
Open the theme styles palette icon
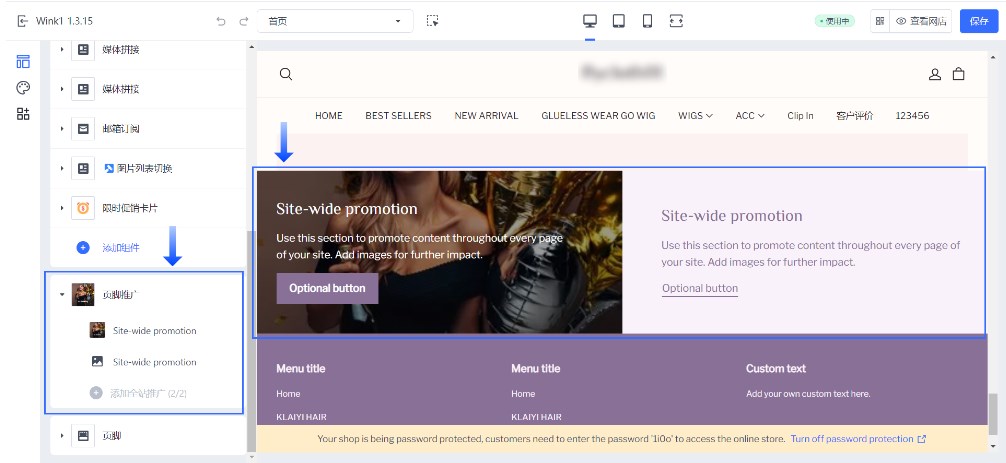[23, 88]
